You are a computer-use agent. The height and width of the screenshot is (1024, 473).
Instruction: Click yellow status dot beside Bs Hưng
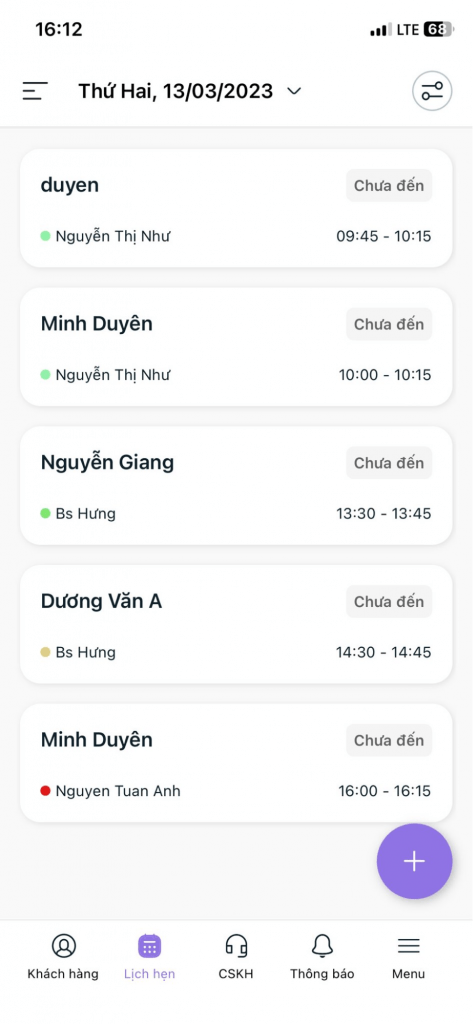(45, 652)
